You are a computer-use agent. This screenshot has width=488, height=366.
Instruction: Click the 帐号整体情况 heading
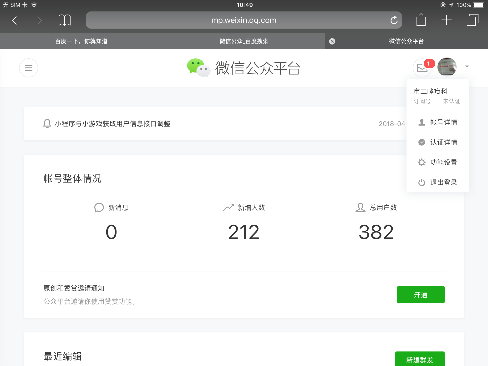click(x=72, y=178)
